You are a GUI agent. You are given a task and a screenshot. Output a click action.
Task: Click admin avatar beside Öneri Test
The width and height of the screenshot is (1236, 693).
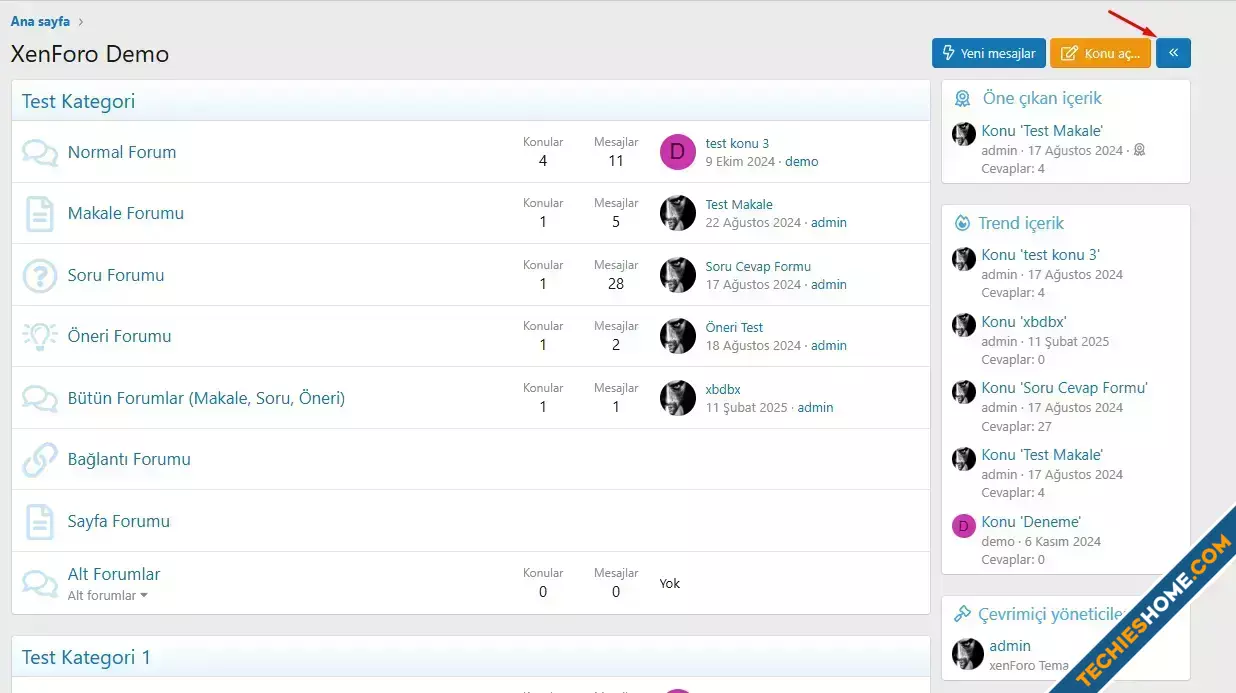pyautogui.click(x=677, y=336)
